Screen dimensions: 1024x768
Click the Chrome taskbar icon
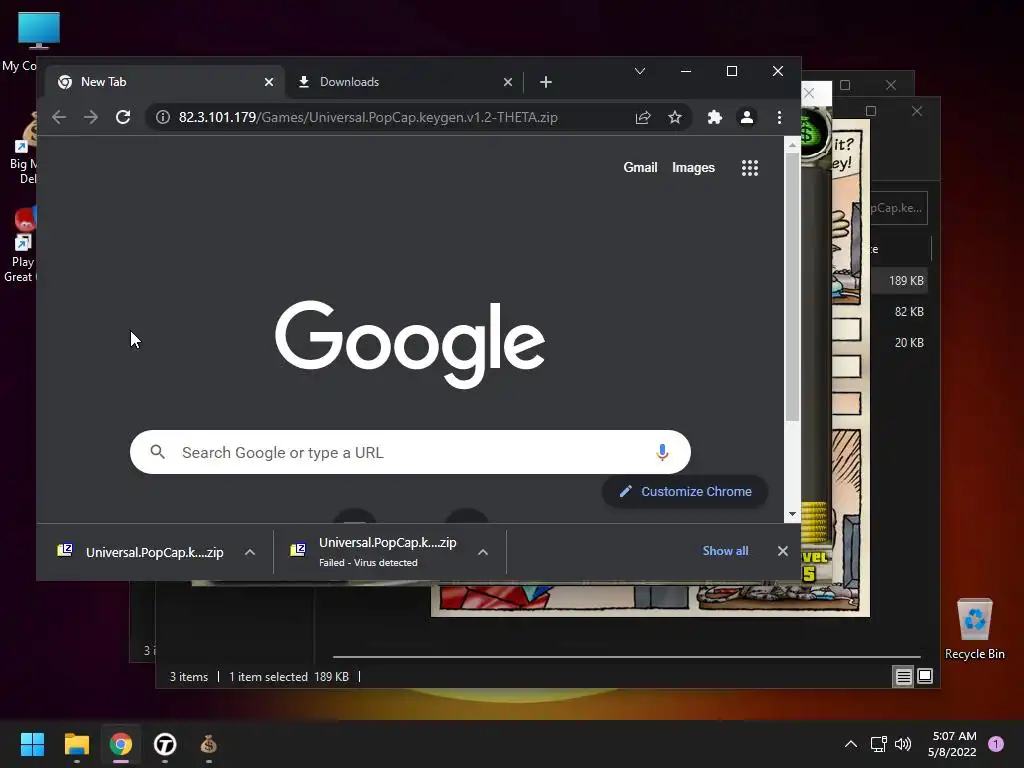tap(121, 744)
